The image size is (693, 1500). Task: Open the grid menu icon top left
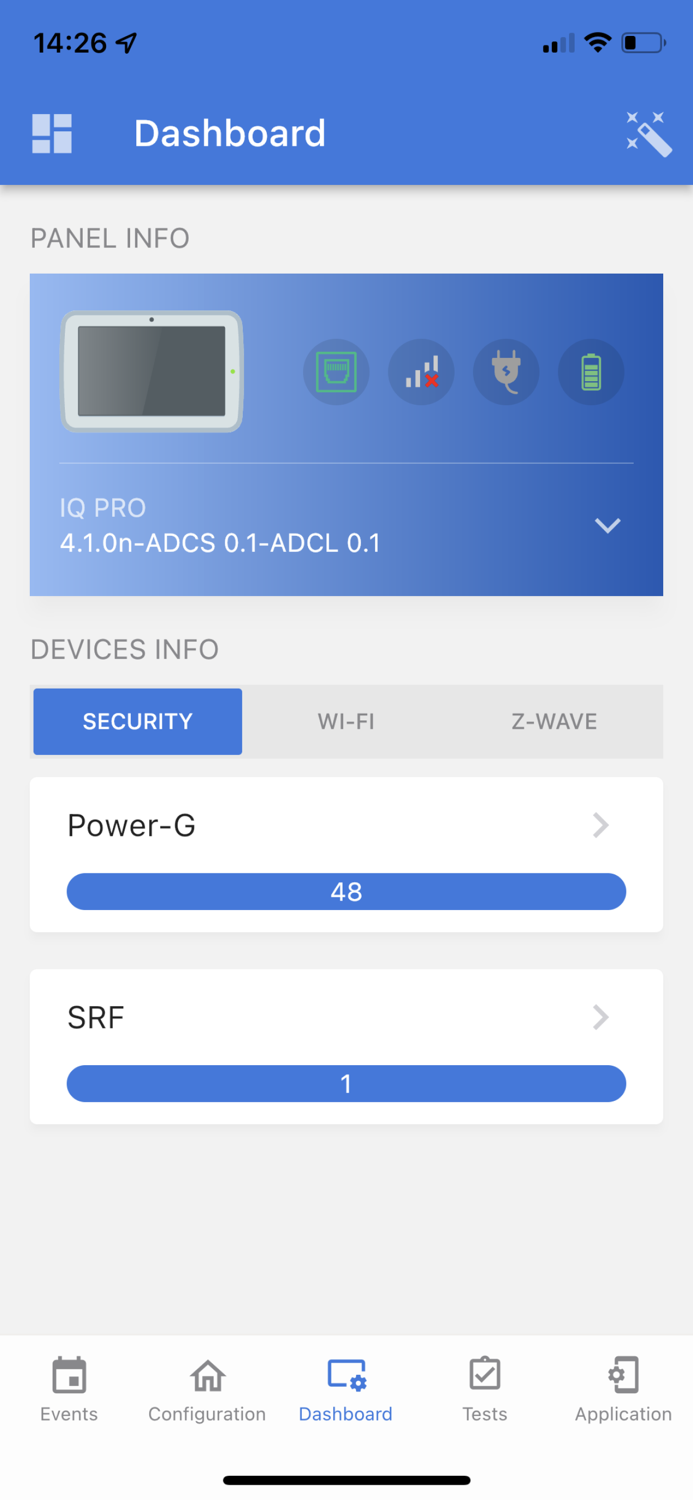50,132
